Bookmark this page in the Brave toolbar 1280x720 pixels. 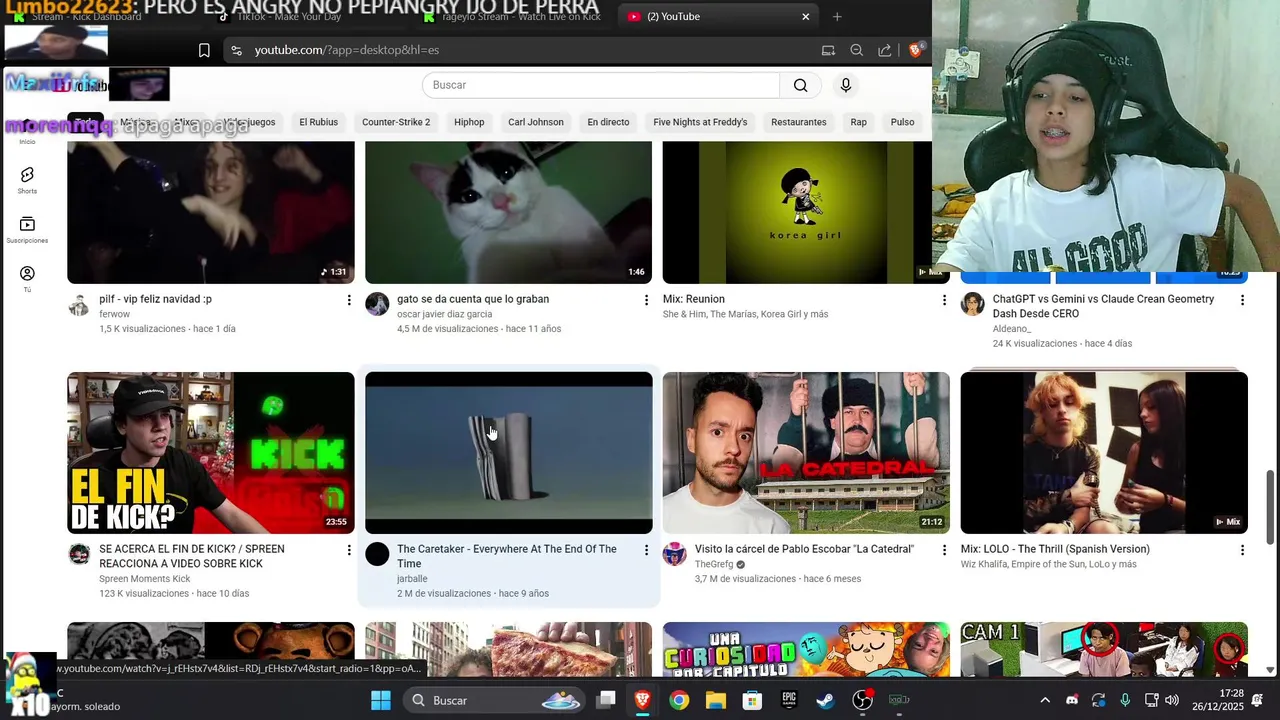point(204,50)
